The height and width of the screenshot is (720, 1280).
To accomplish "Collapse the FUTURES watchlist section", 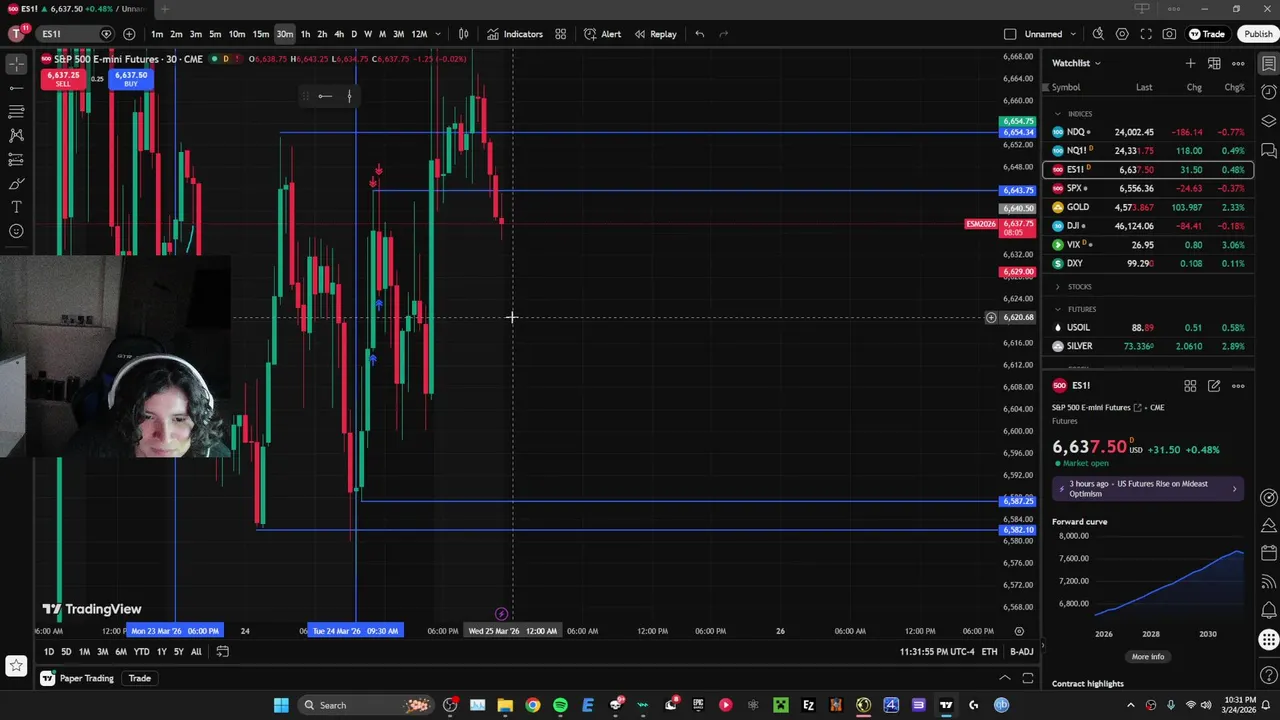I will pyautogui.click(x=1058, y=309).
